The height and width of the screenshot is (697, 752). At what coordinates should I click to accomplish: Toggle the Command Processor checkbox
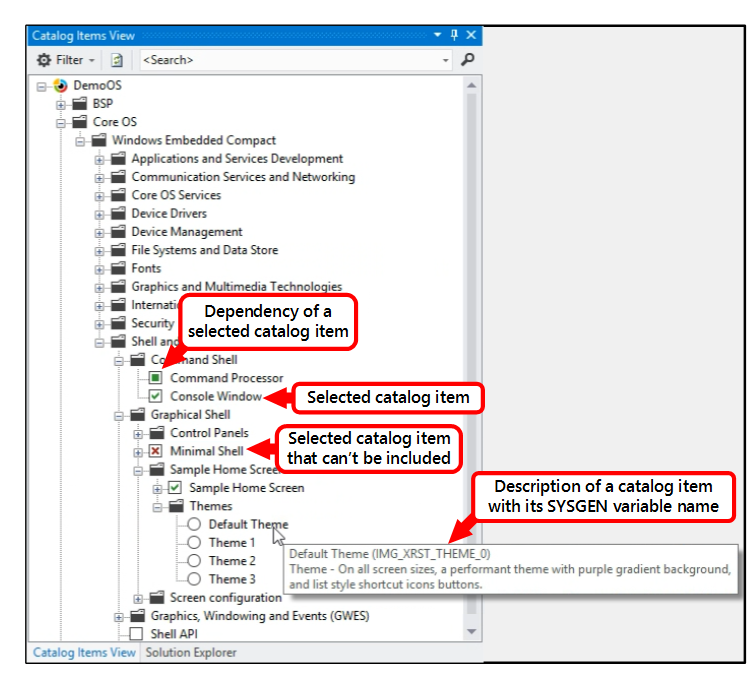[155, 378]
